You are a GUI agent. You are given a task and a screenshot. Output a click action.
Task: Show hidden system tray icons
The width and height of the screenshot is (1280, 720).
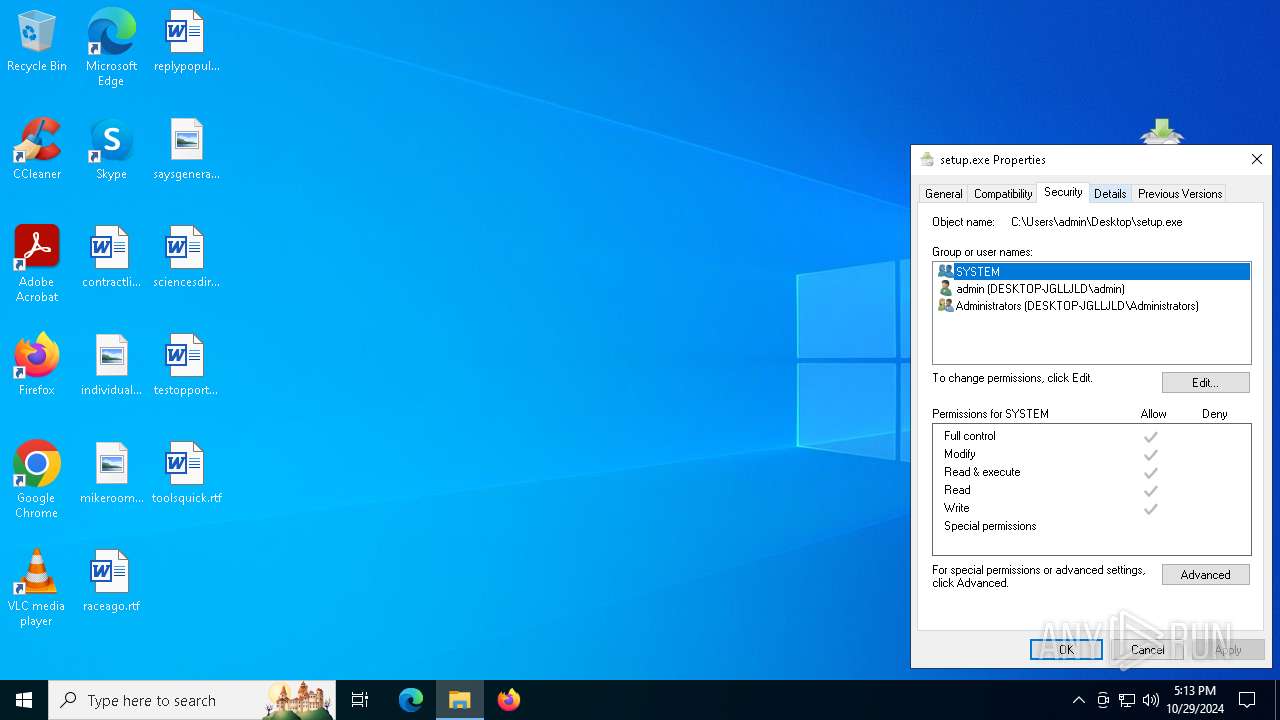click(1078, 700)
